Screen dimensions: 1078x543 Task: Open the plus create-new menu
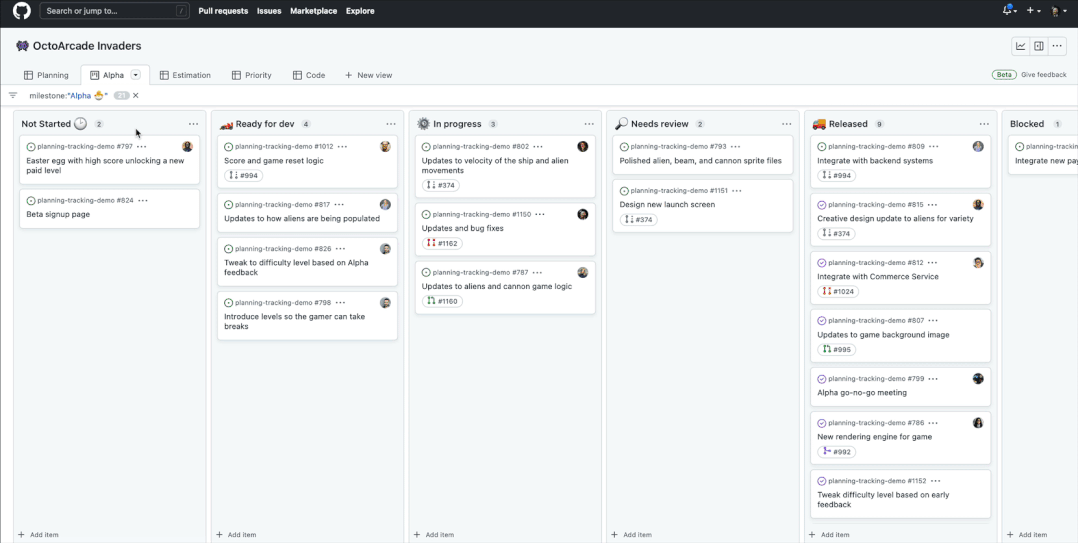point(1033,10)
